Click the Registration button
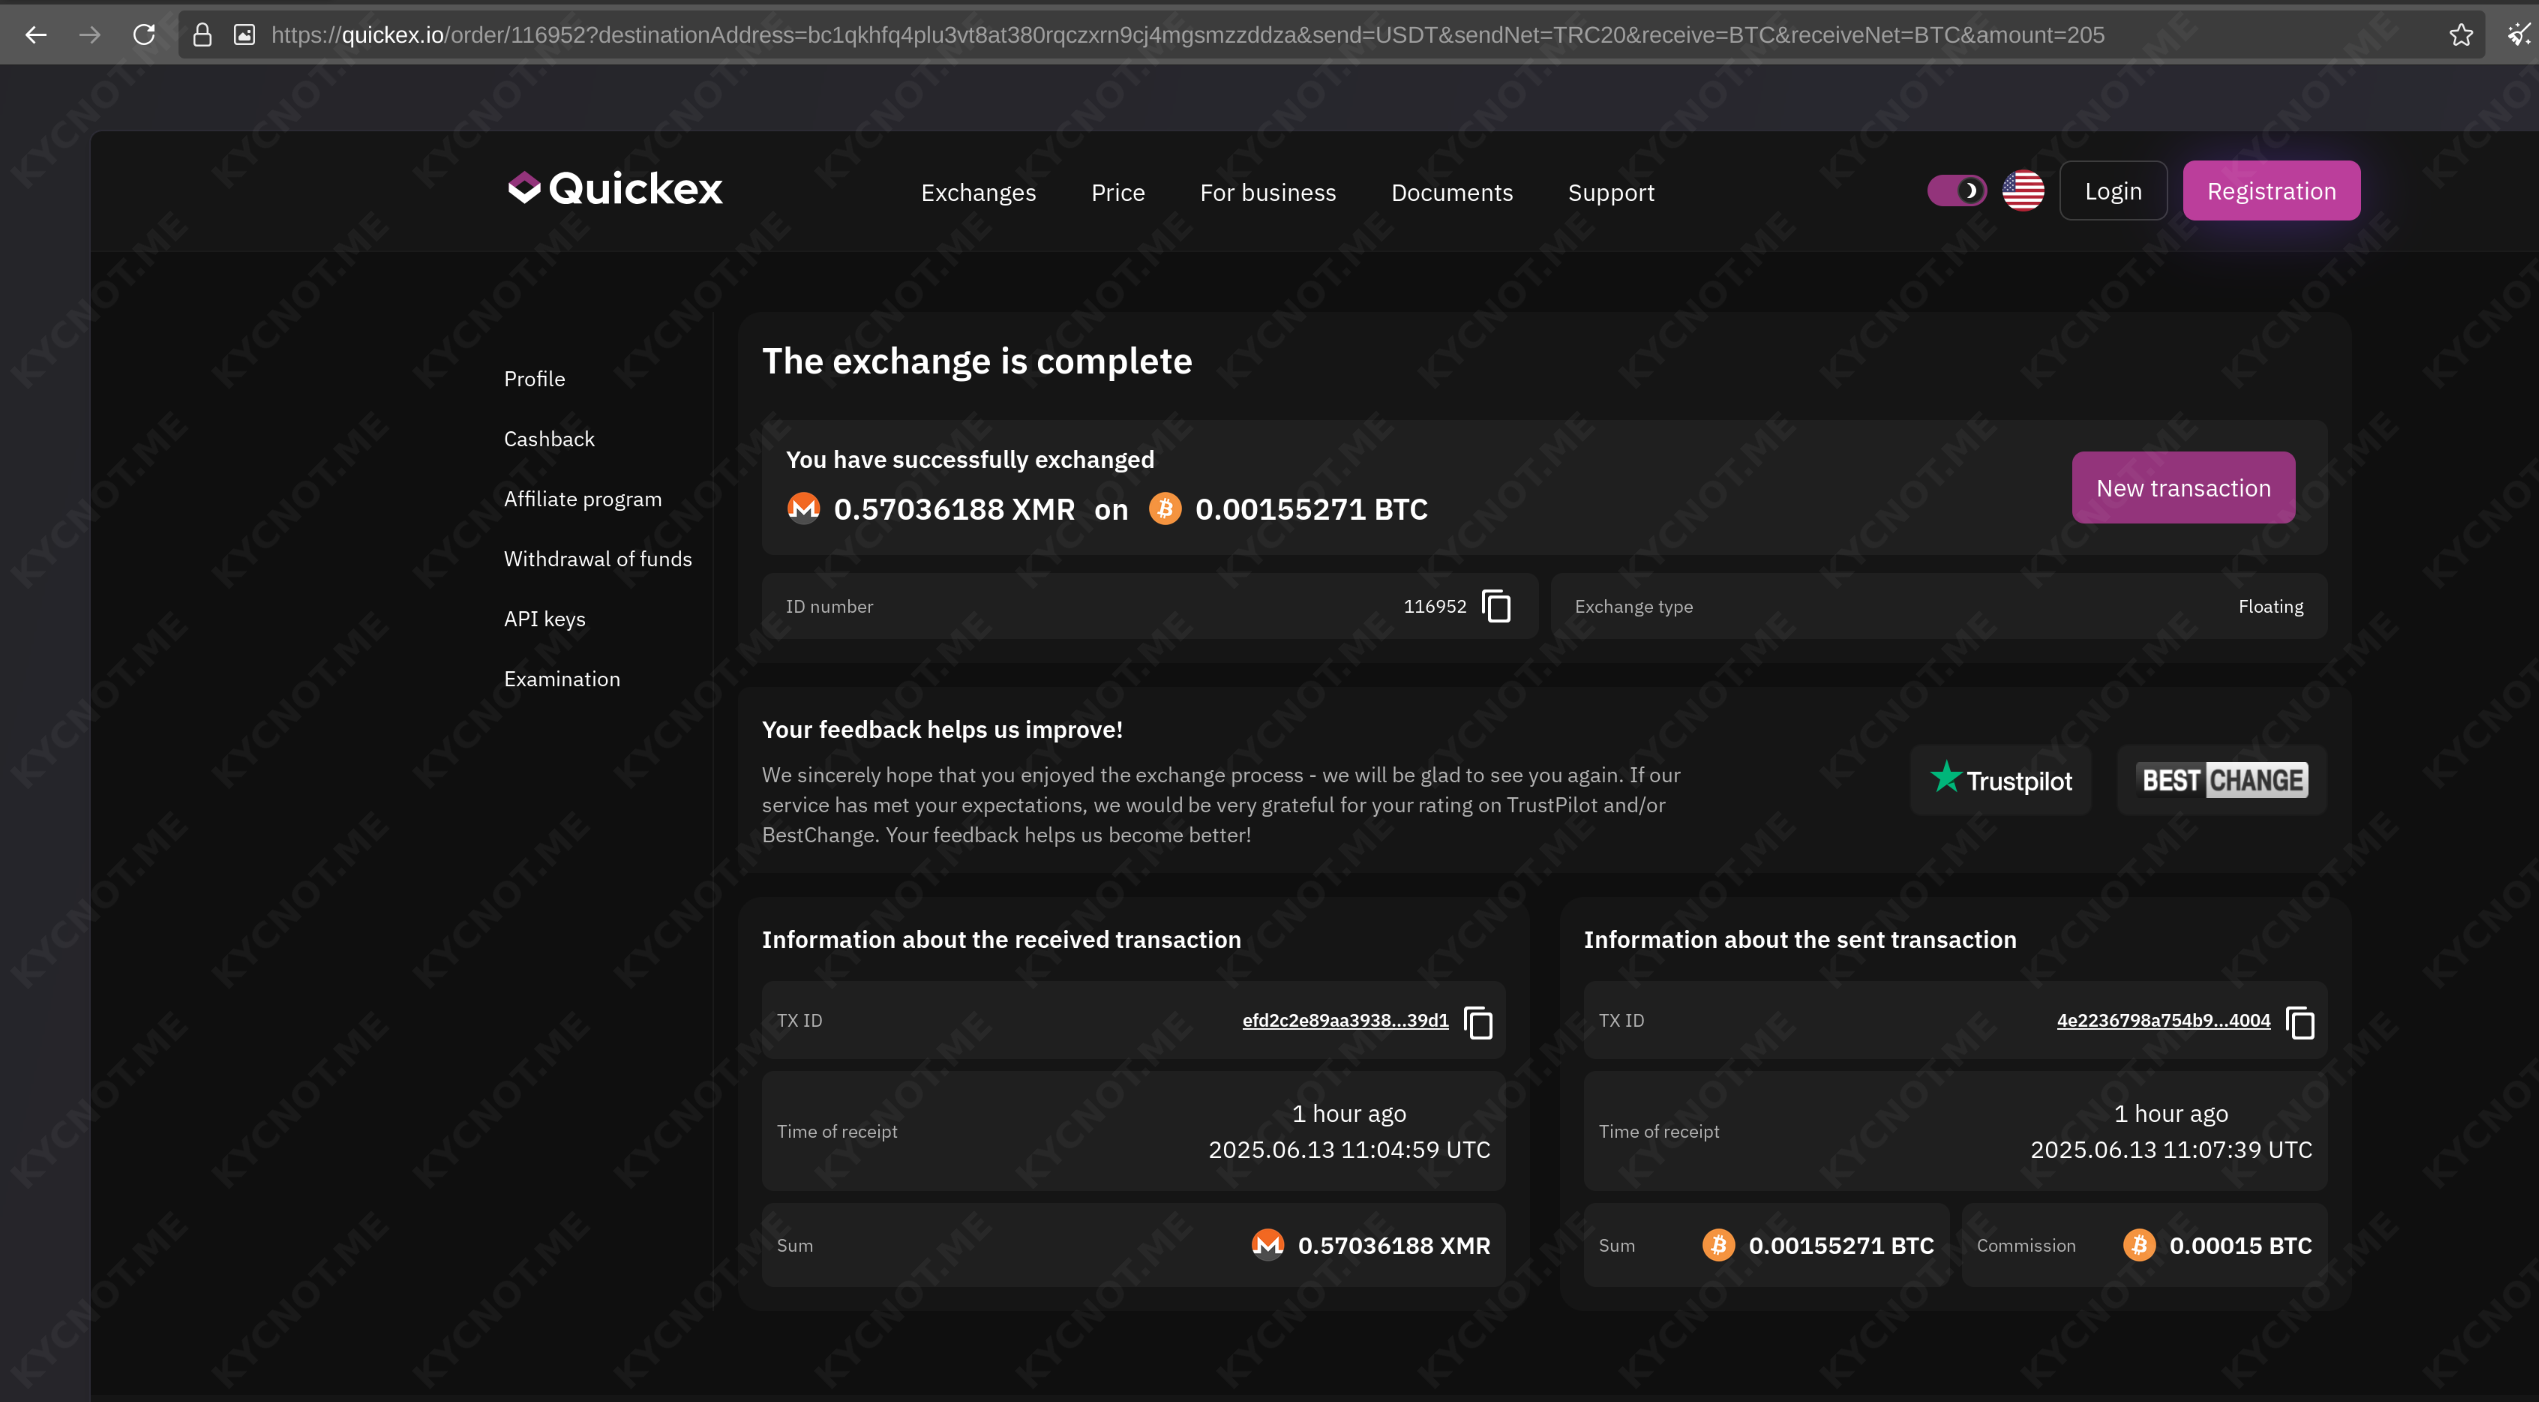Screen dimensions: 2539x1402 [x=2271, y=191]
